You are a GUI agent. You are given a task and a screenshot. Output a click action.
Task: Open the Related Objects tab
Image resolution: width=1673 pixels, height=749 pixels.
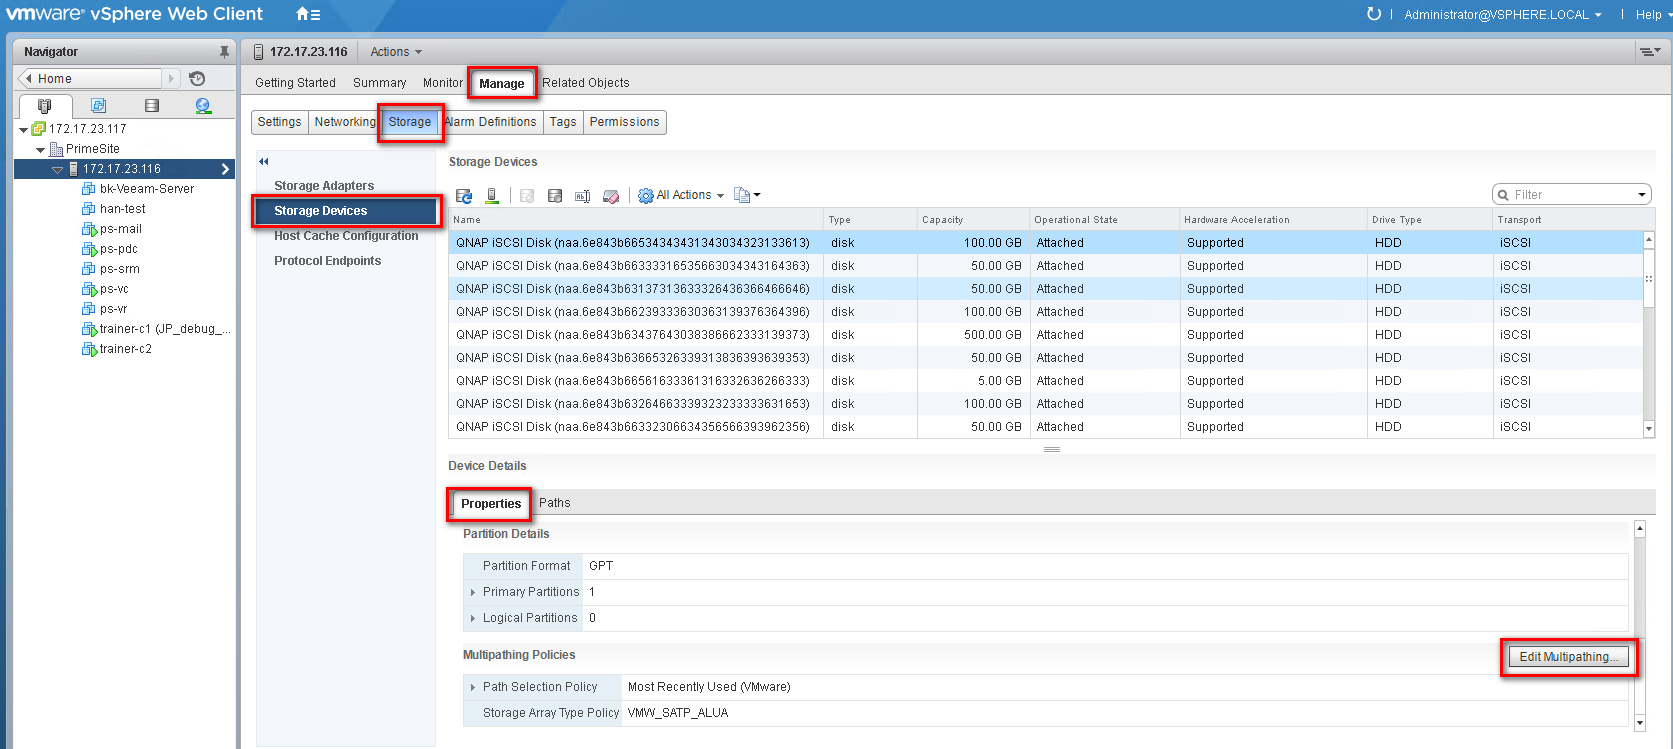[x=586, y=83]
